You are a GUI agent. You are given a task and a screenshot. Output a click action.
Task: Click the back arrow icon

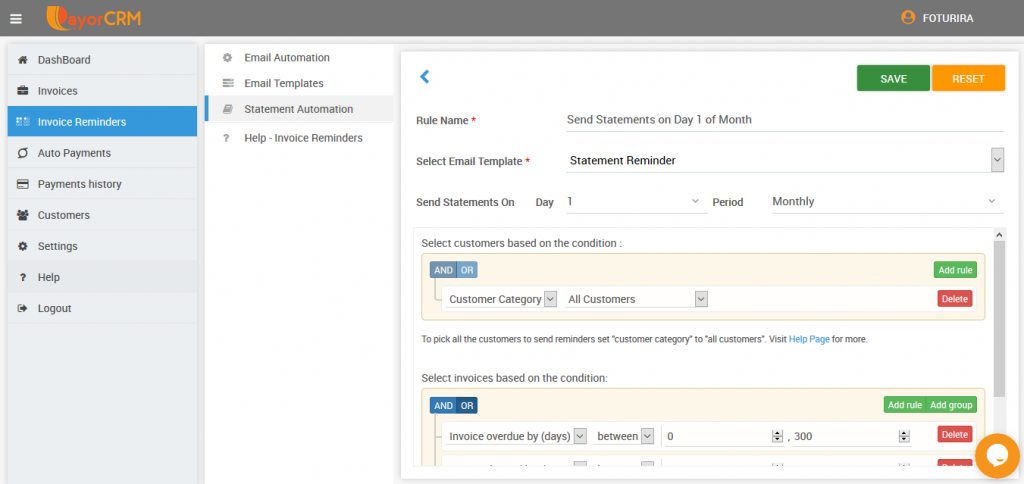(424, 77)
